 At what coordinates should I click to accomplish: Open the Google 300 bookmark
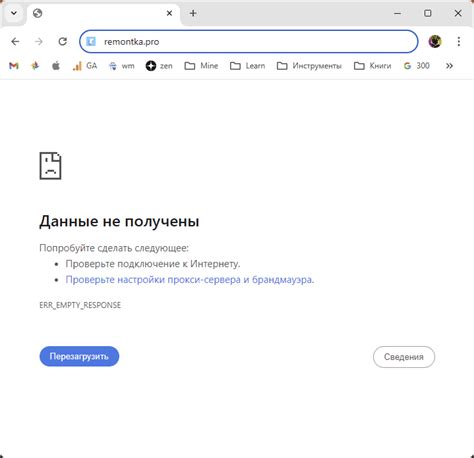click(x=416, y=66)
